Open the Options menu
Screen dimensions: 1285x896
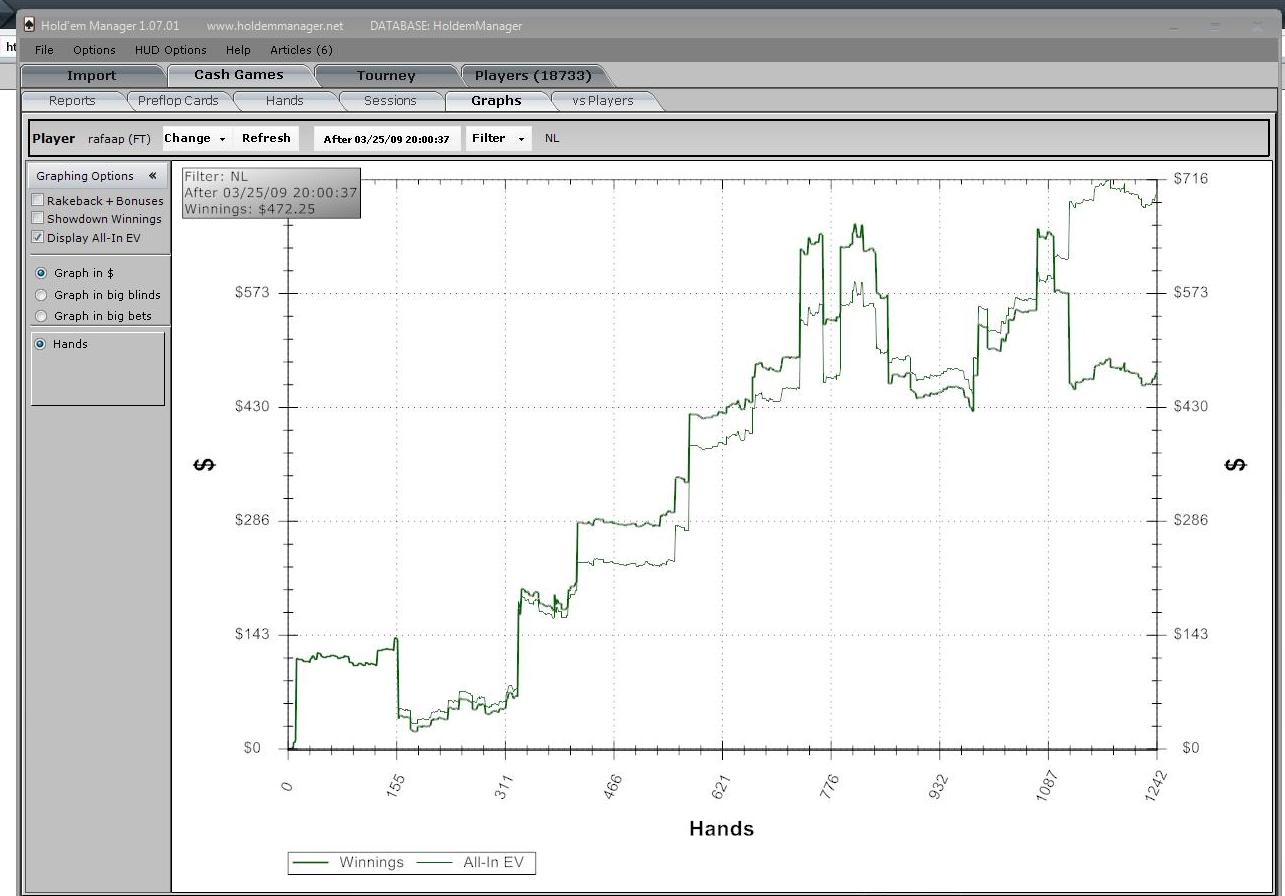94,50
